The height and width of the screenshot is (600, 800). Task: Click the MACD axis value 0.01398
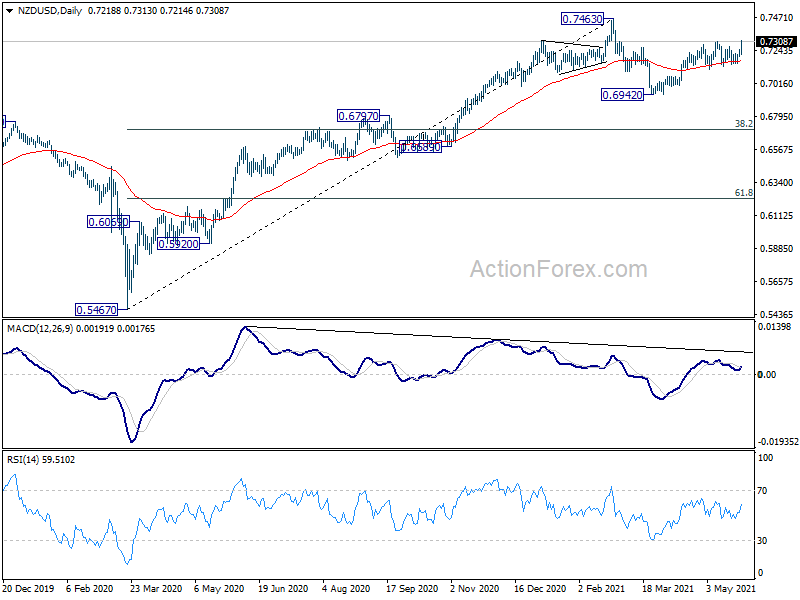[774, 327]
